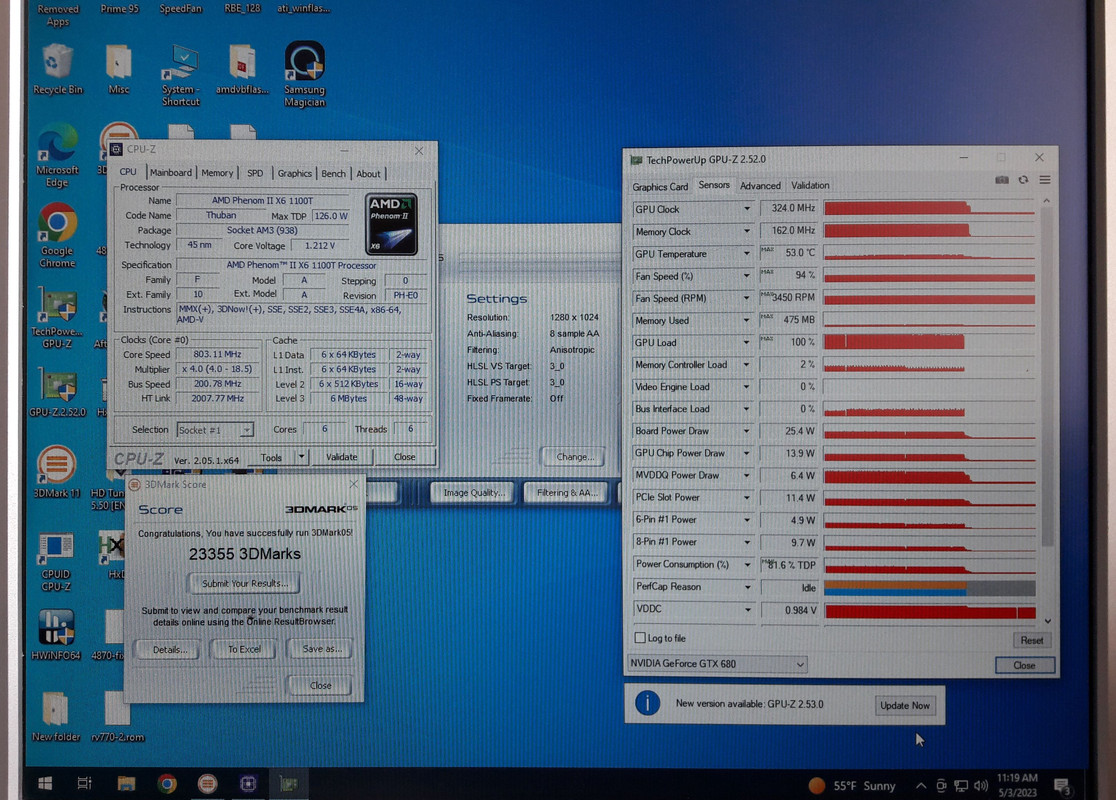
Task: Open the NVIDIA GeForce GTX 680 selector
Action: (717, 663)
